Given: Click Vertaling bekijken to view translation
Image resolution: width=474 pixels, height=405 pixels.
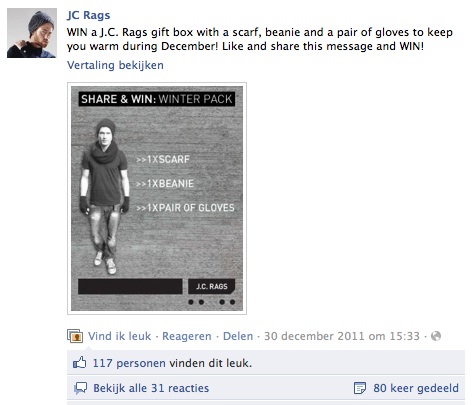Looking at the screenshot, I should pos(115,65).
